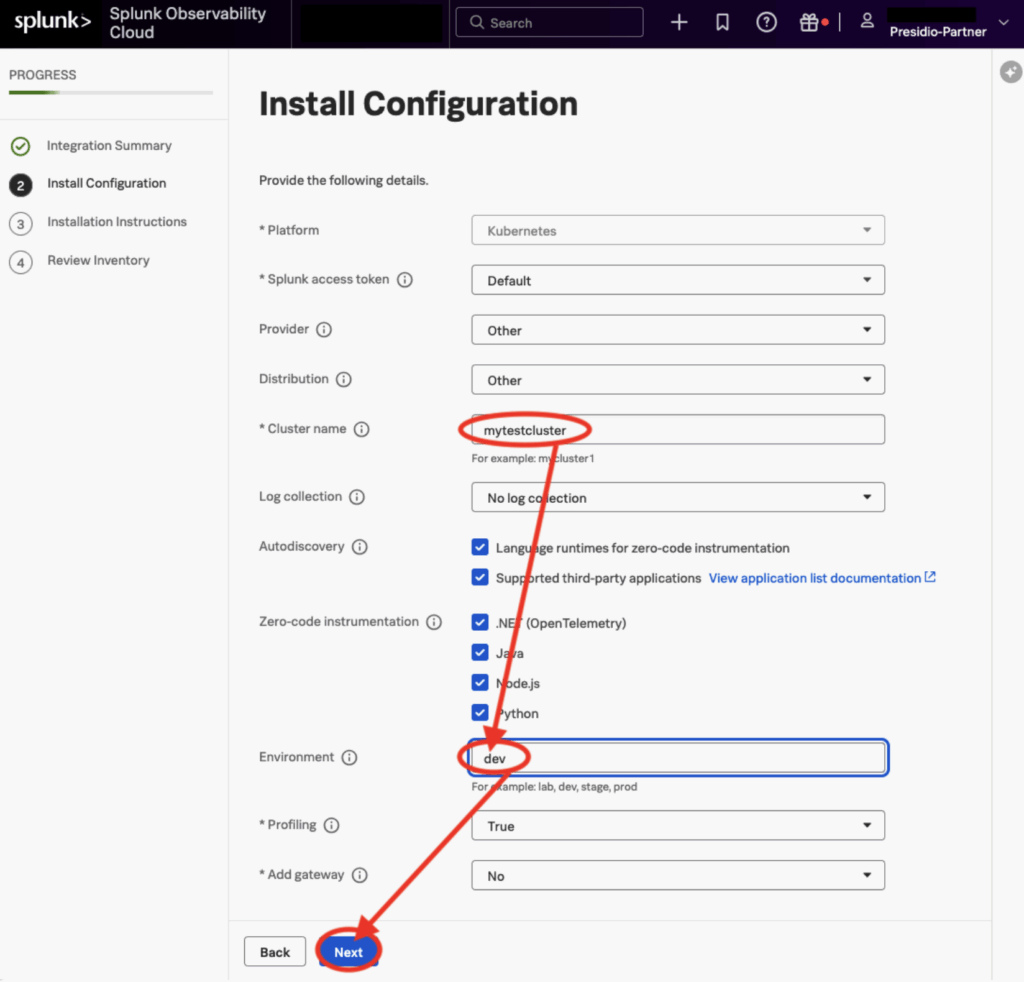The height and width of the screenshot is (982, 1024).
Task: Uncheck the Java zero-code instrumentation option
Action: [x=480, y=652]
